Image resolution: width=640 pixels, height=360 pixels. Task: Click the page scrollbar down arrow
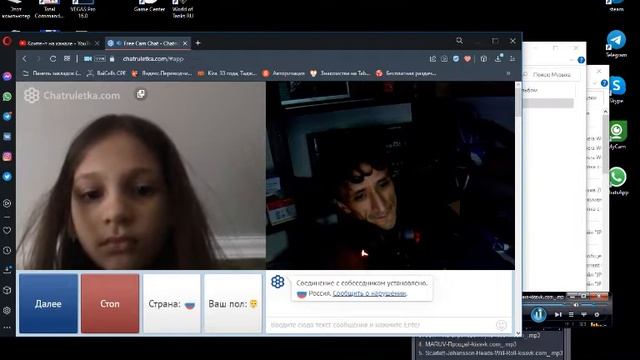tap(518, 333)
